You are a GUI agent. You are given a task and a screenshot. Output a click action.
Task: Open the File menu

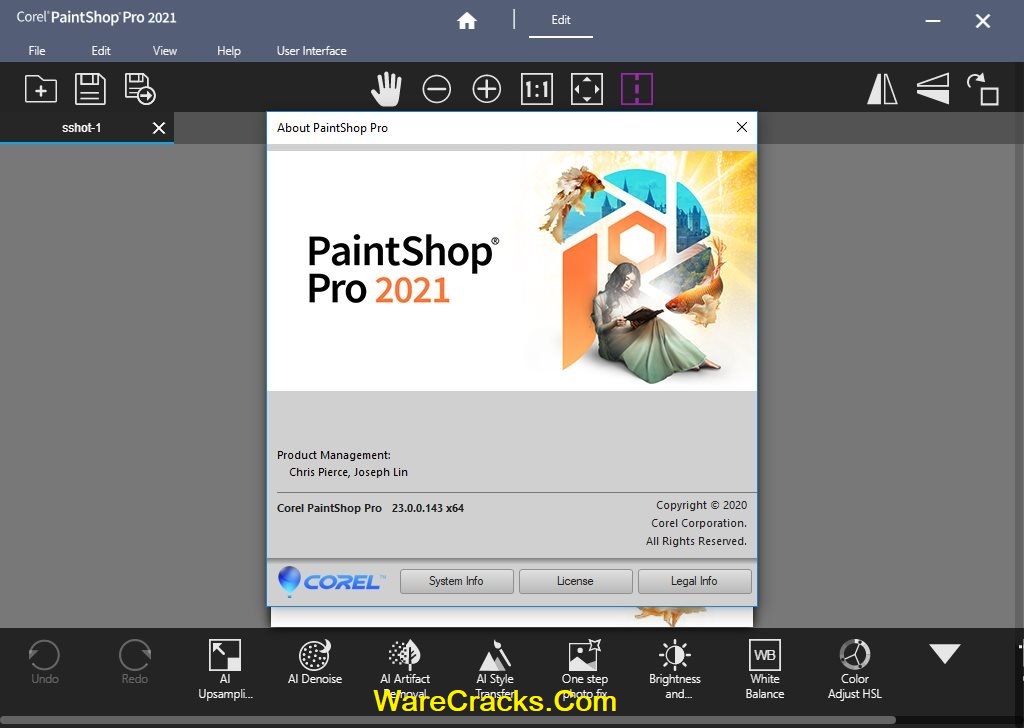coord(36,50)
